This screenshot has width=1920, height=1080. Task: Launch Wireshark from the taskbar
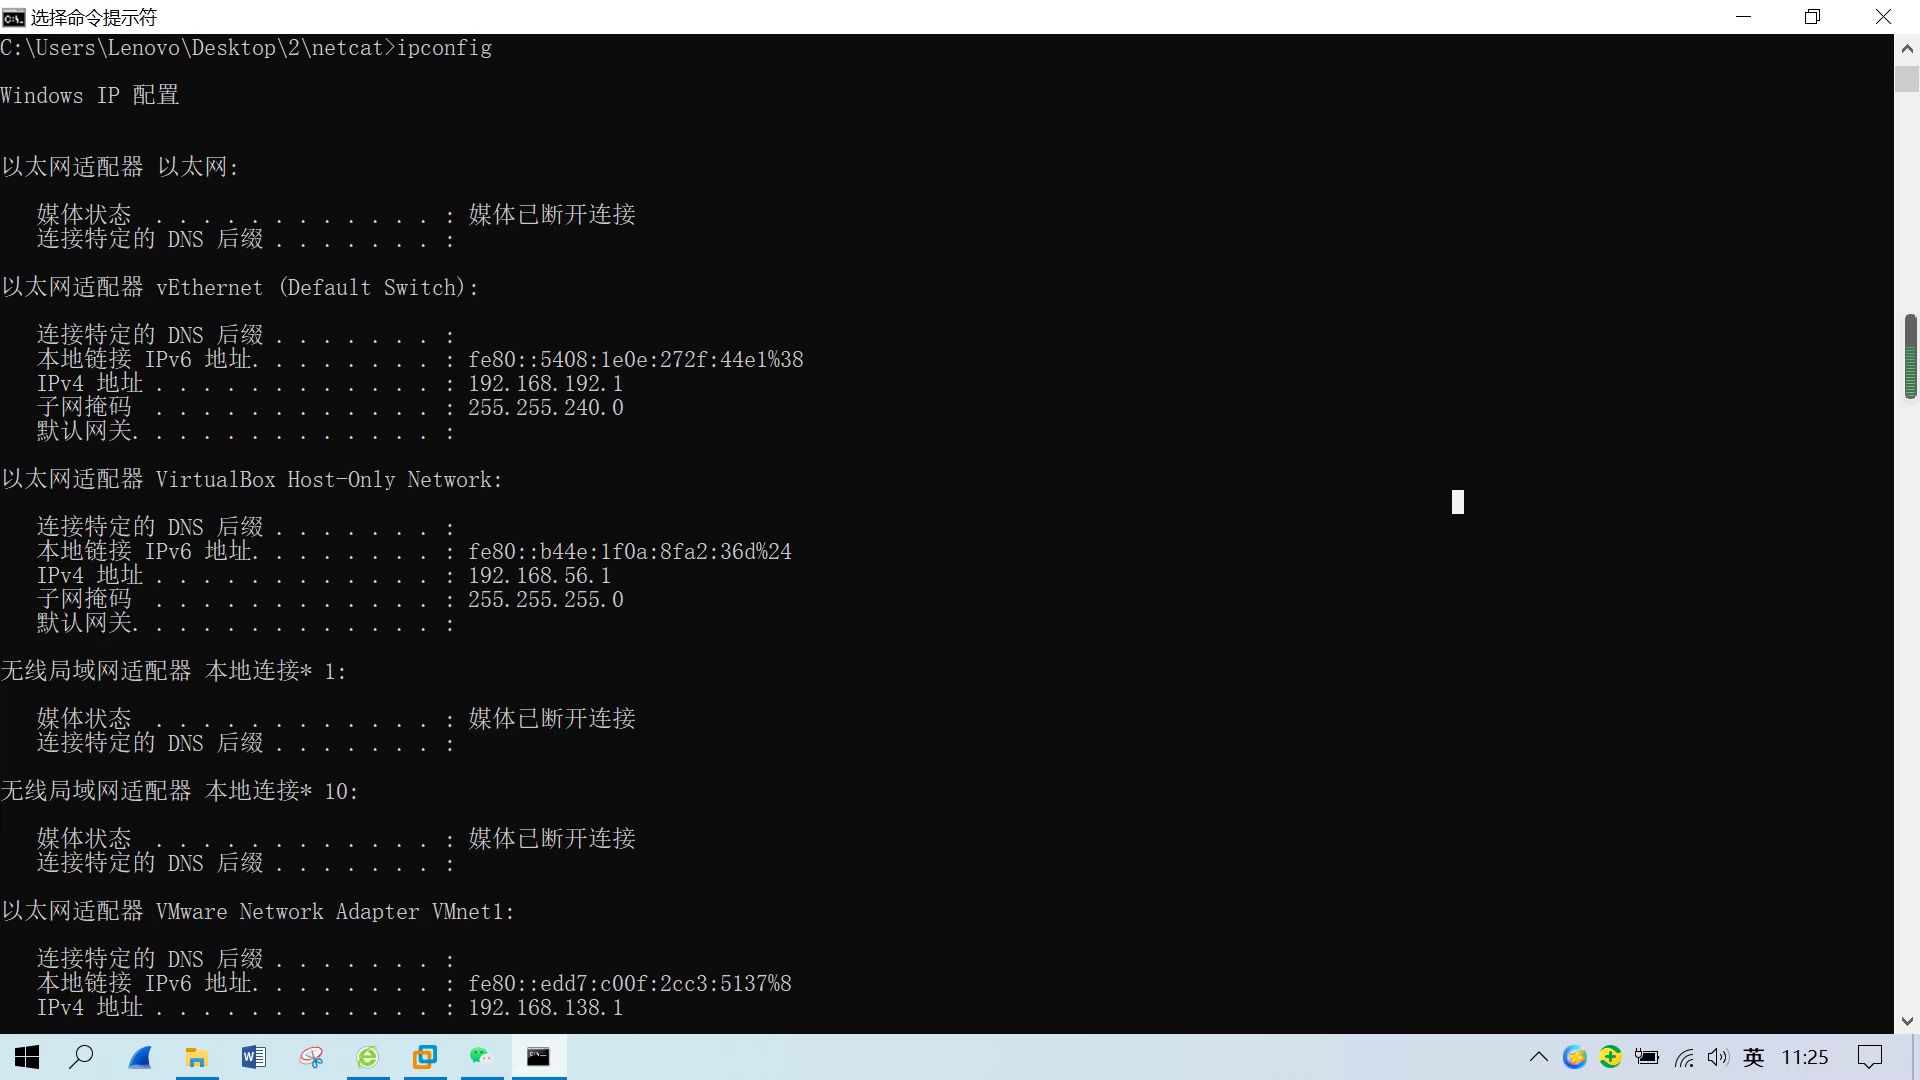pyautogui.click(x=139, y=1057)
